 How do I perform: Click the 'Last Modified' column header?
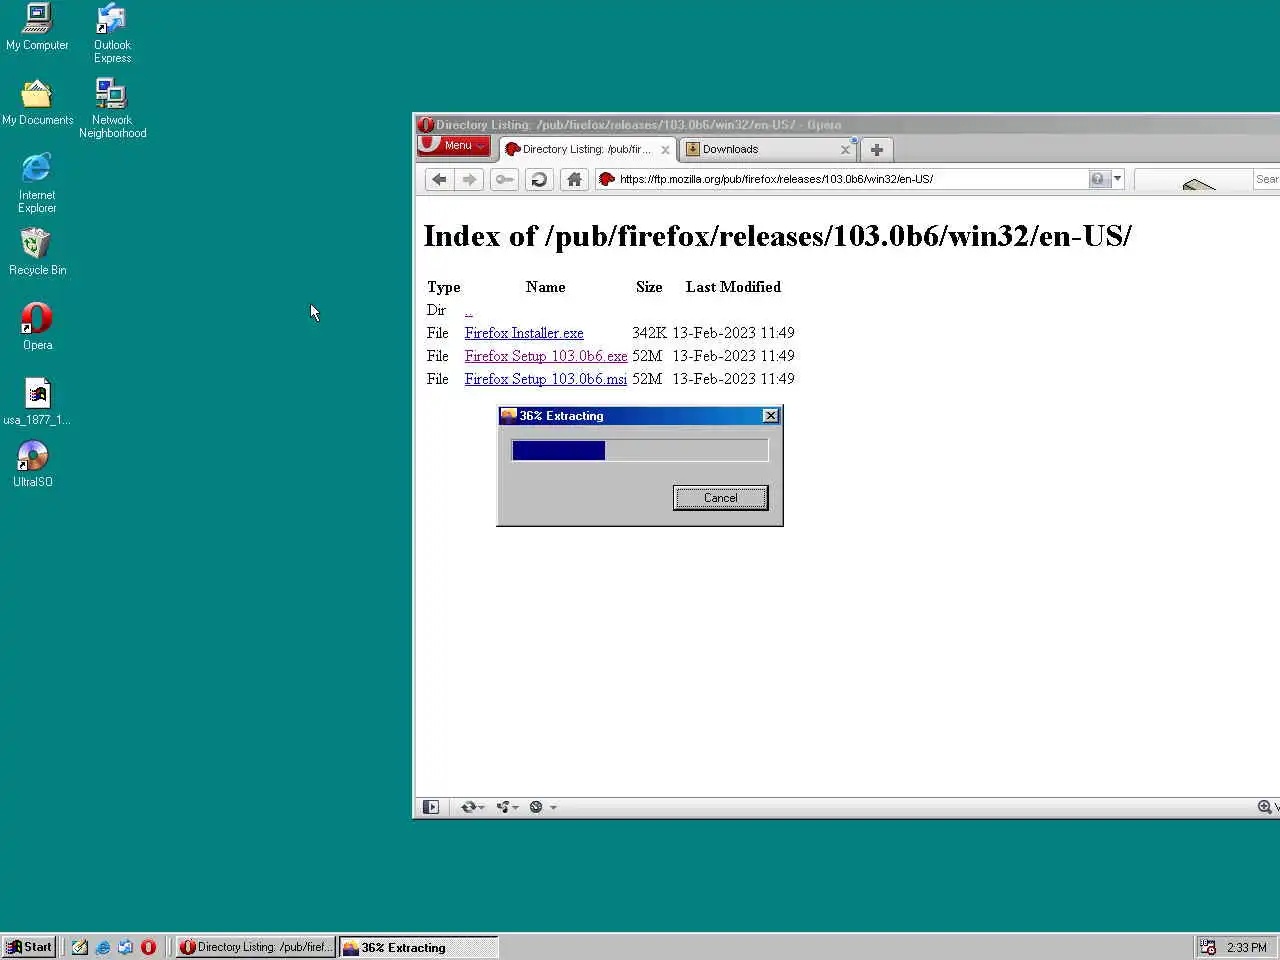pos(733,287)
